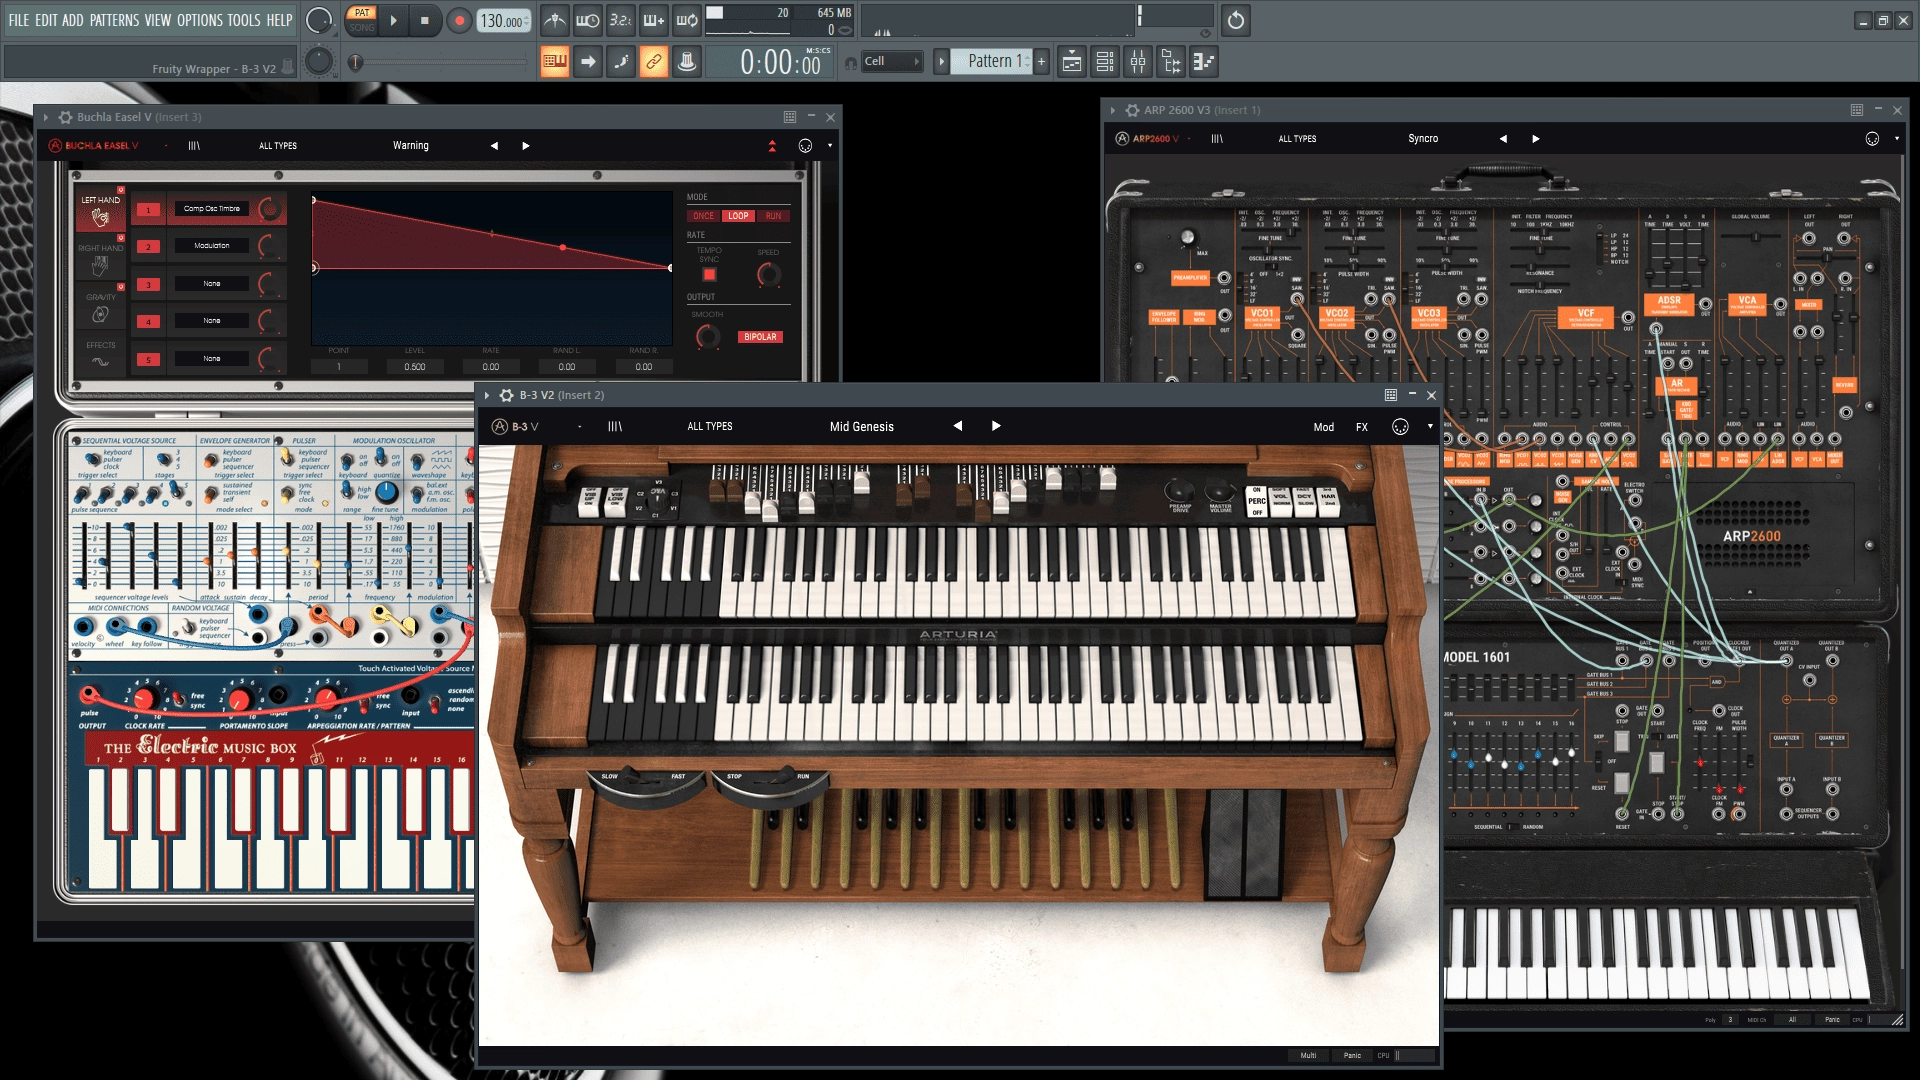The width and height of the screenshot is (1920, 1080).
Task: Expand Buchla Easel V window menu arrow
Action: click(46, 117)
